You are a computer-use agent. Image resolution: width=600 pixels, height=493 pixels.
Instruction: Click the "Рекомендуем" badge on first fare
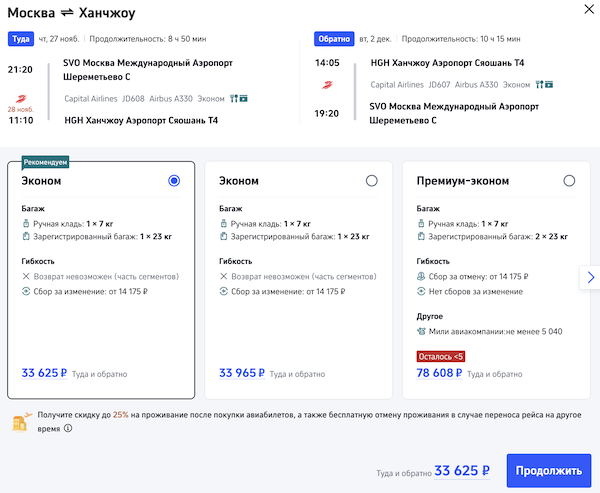coord(46,162)
